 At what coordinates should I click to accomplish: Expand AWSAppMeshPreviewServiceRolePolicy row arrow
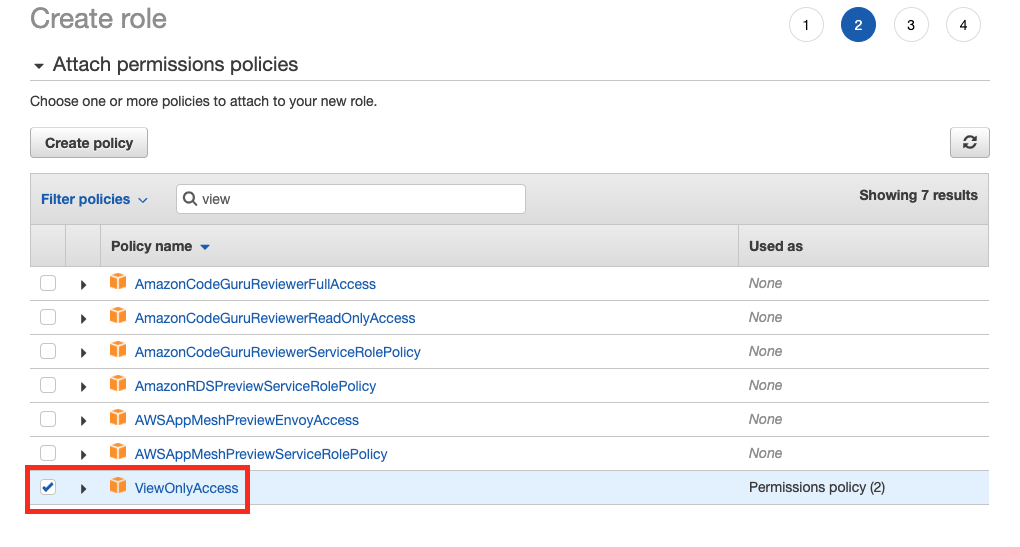point(83,455)
